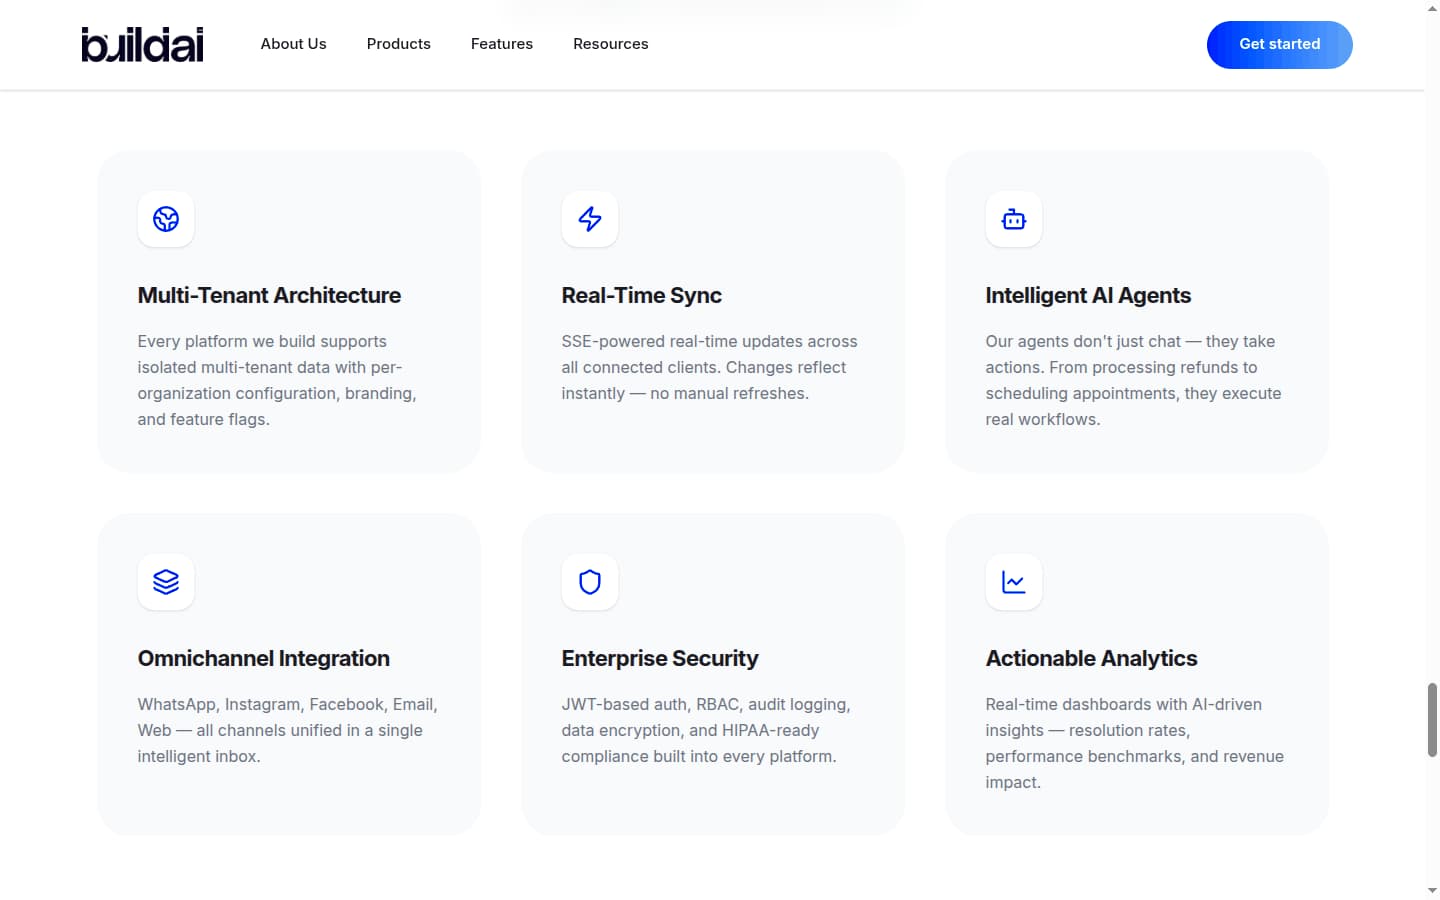The height and width of the screenshot is (900, 1440).
Task: Click the text 'SSE-powered real-time updates across'
Action: coord(710,341)
